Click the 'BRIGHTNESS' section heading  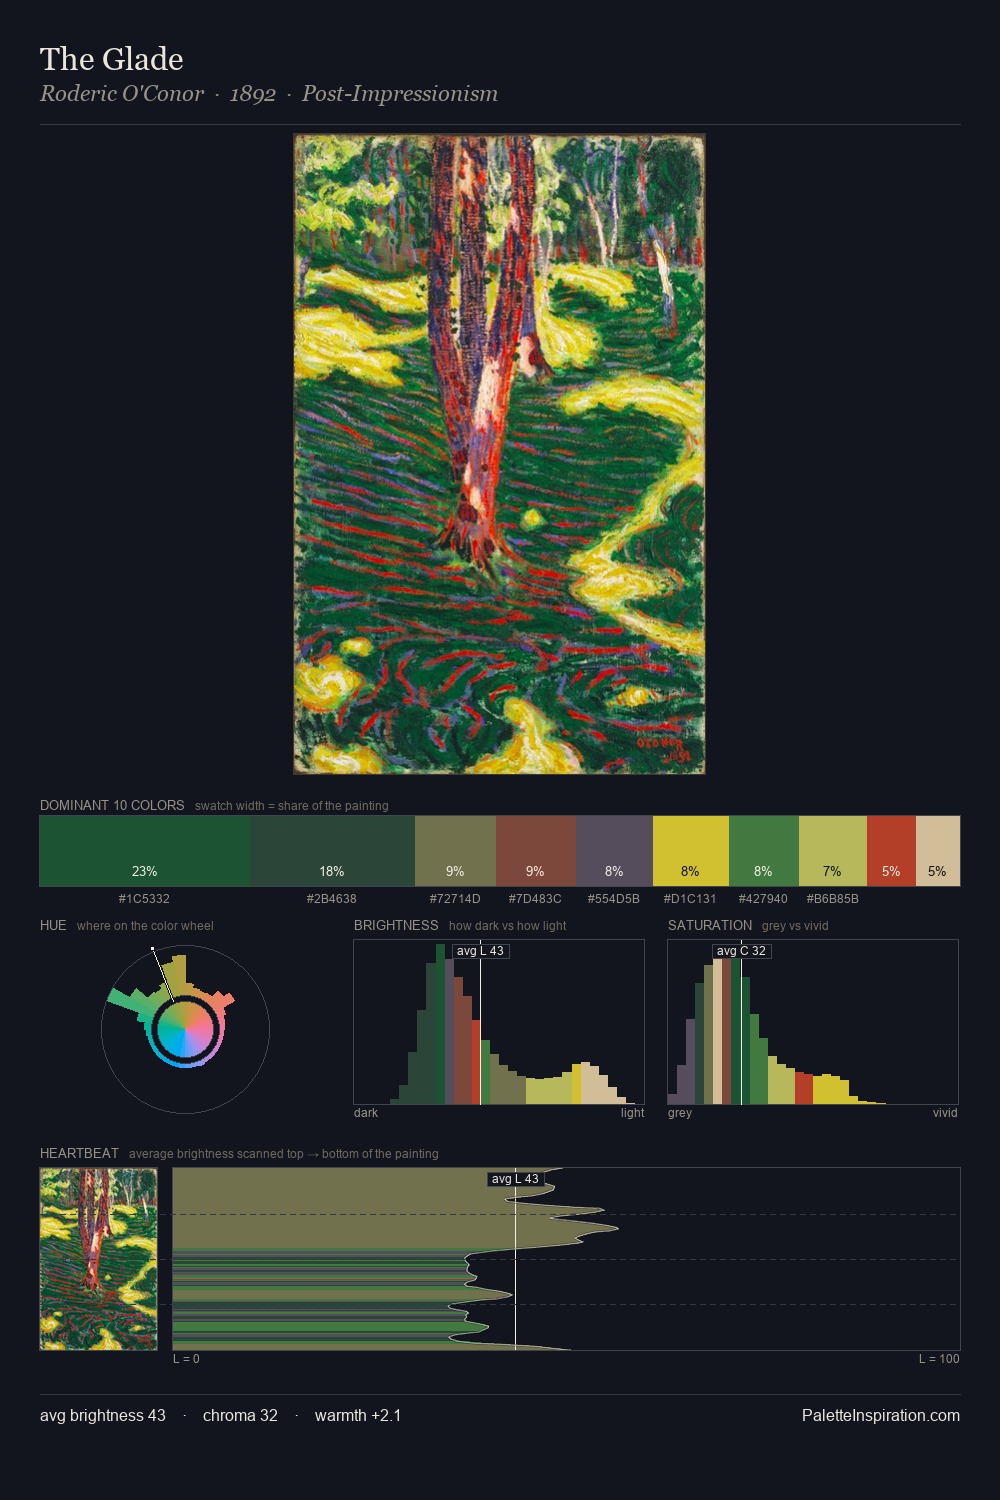point(396,925)
